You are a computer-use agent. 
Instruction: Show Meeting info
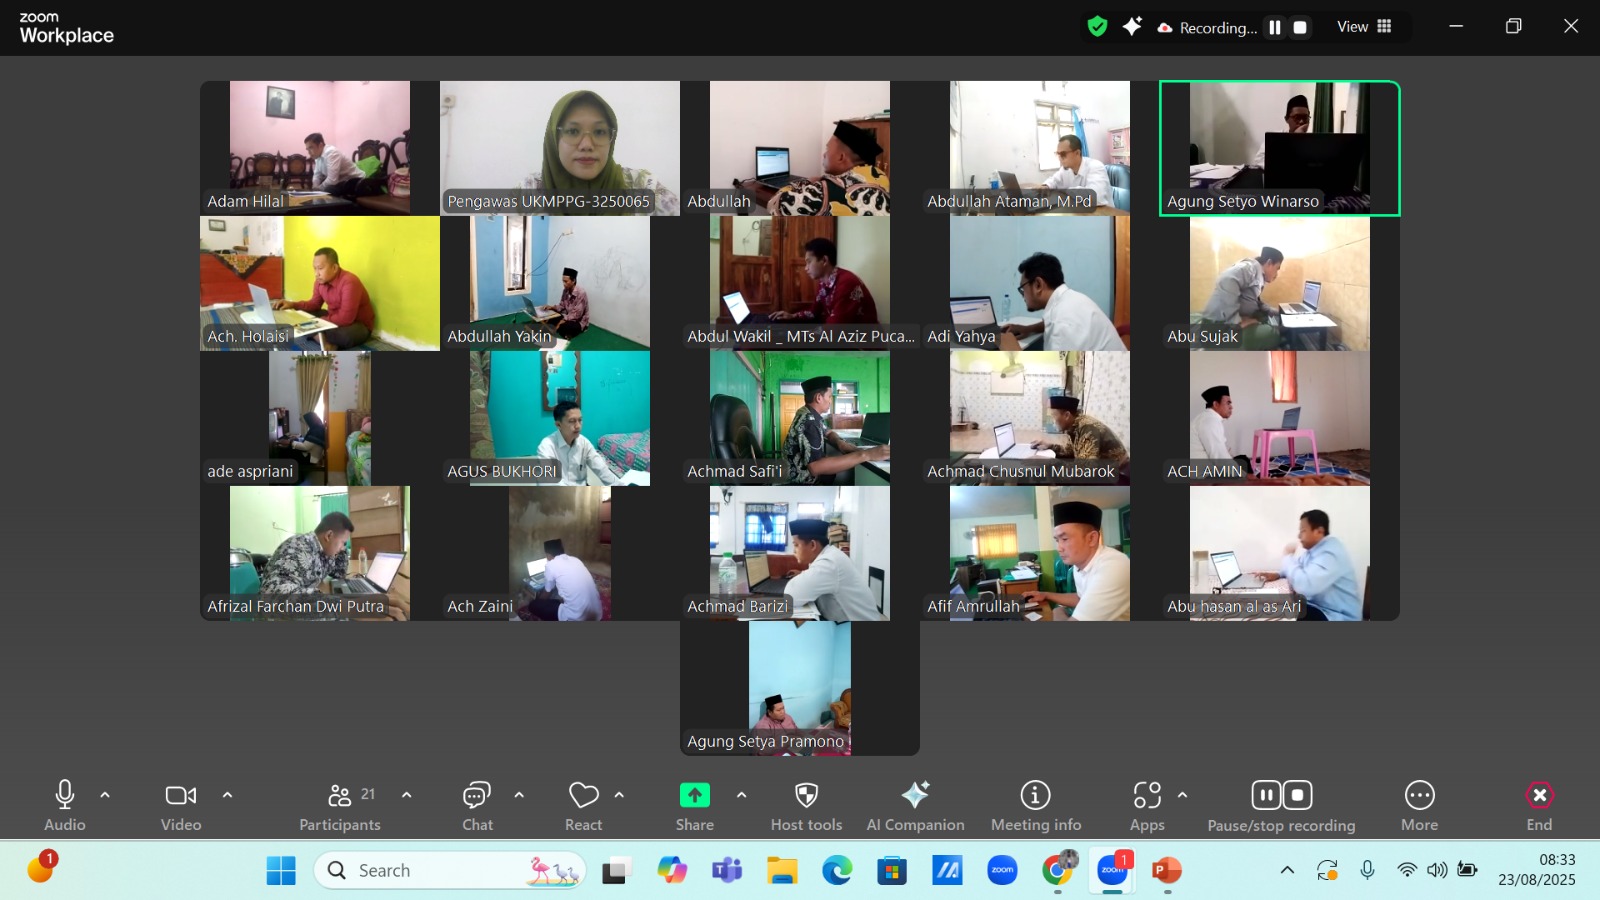tap(1035, 796)
